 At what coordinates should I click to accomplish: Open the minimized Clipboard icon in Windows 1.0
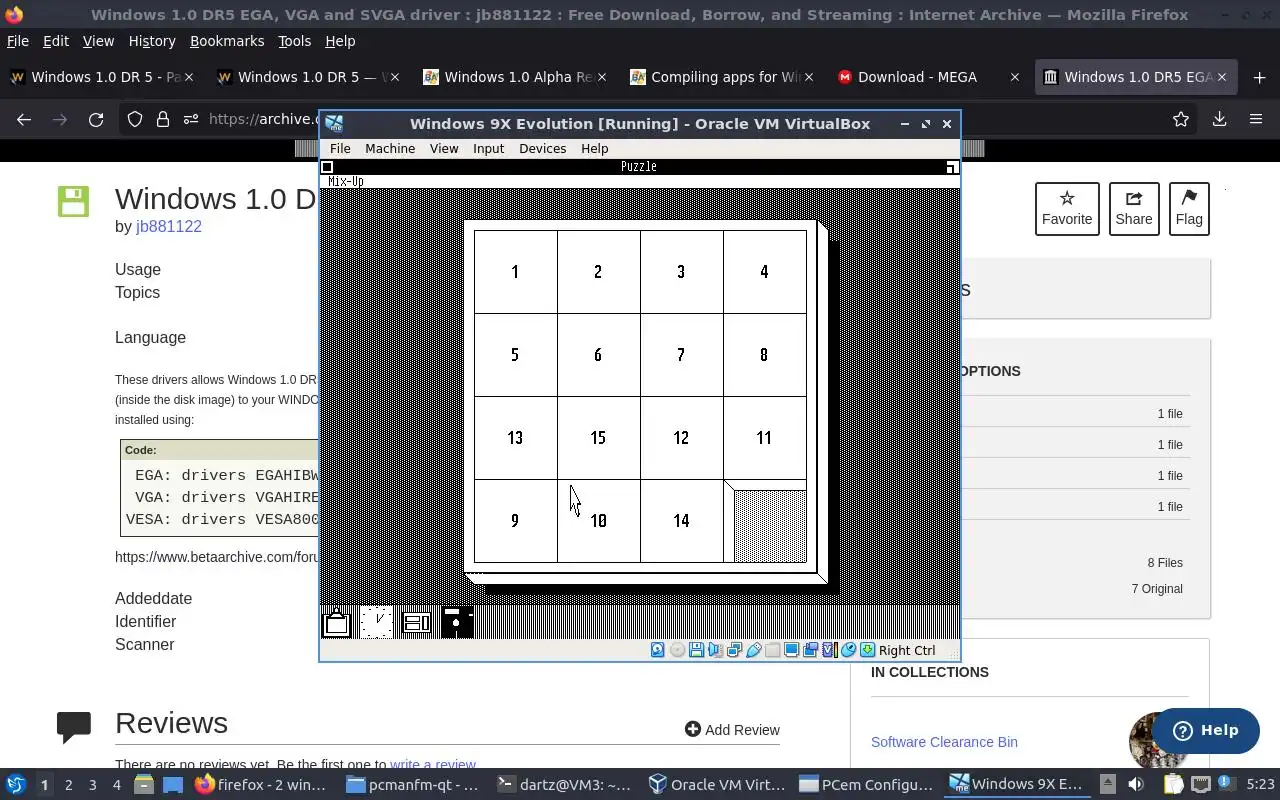tap(337, 622)
